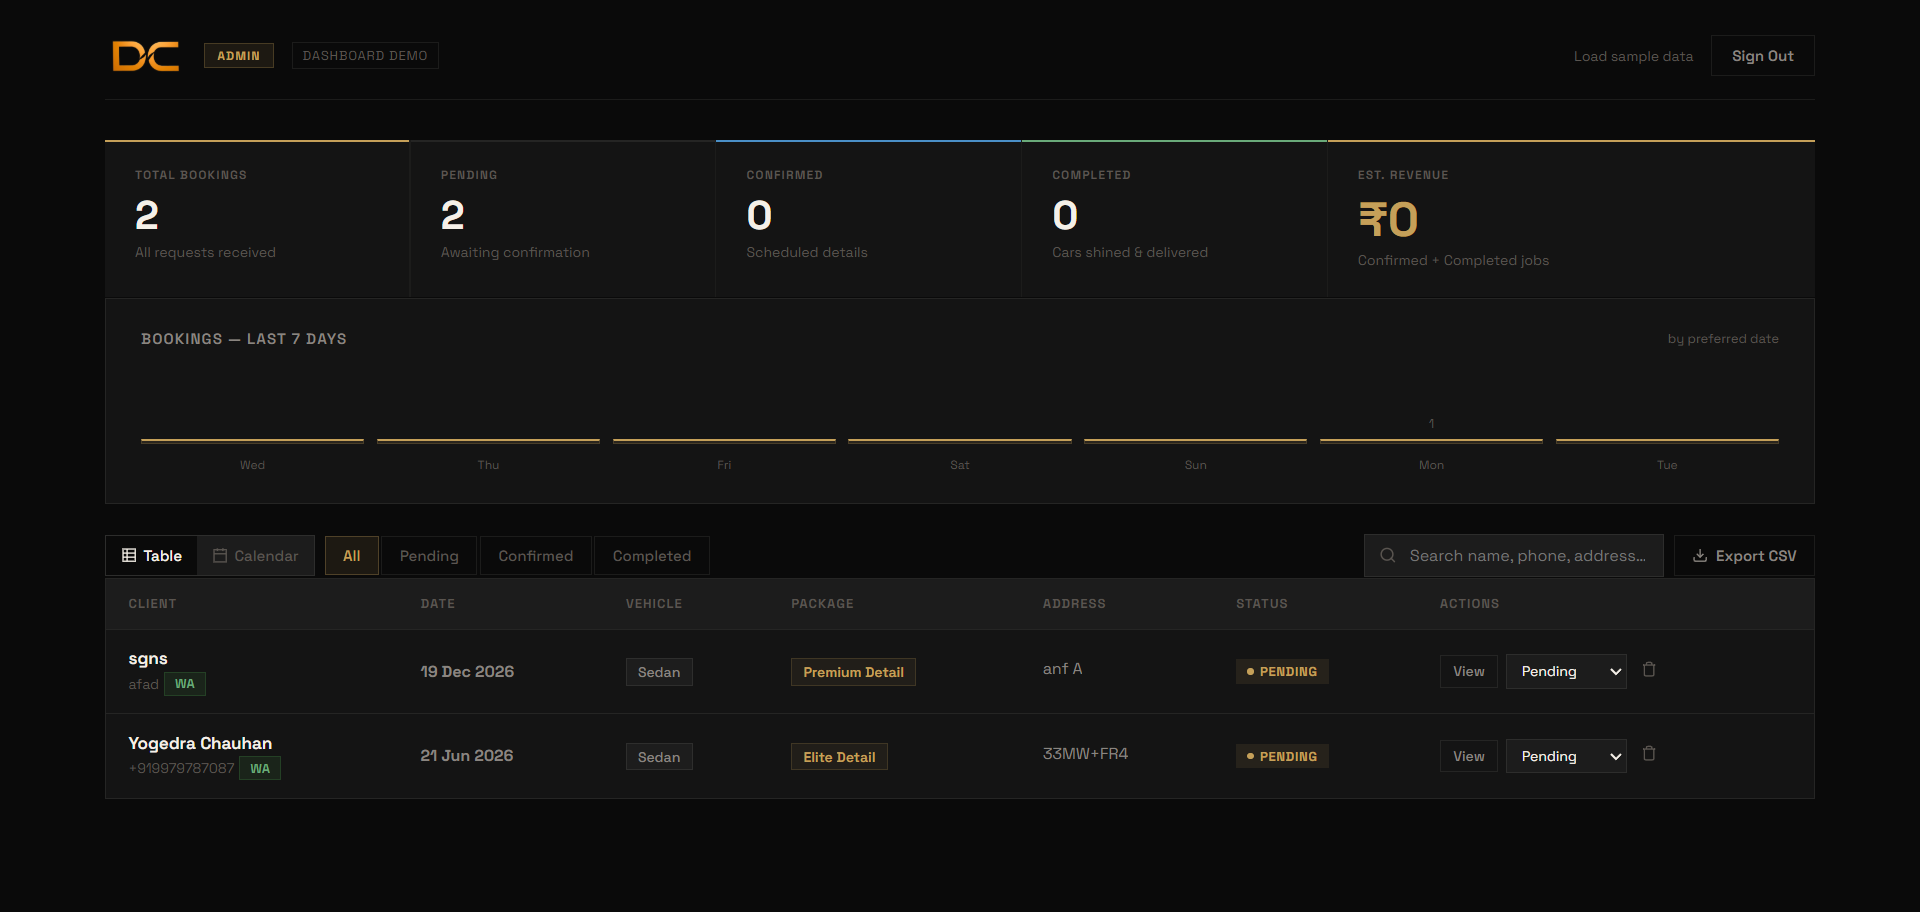Click the Tue bar in bookings chart

click(1667, 440)
